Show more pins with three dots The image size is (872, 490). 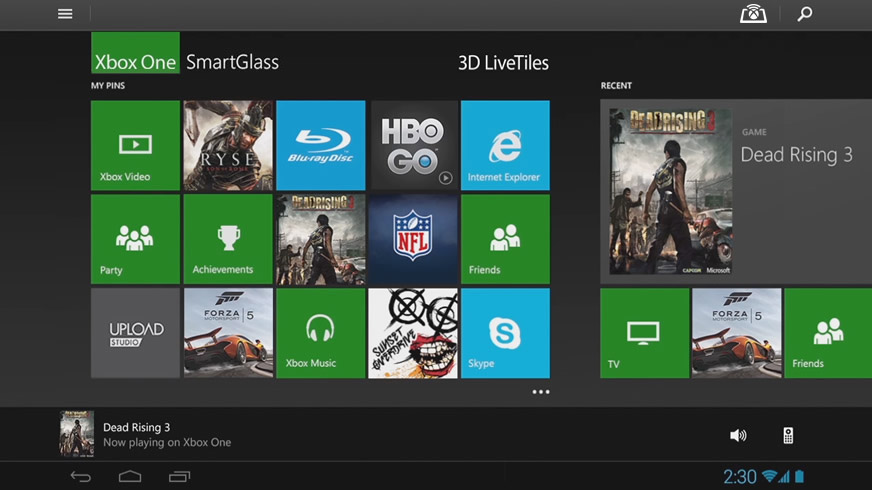coord(541,392)
